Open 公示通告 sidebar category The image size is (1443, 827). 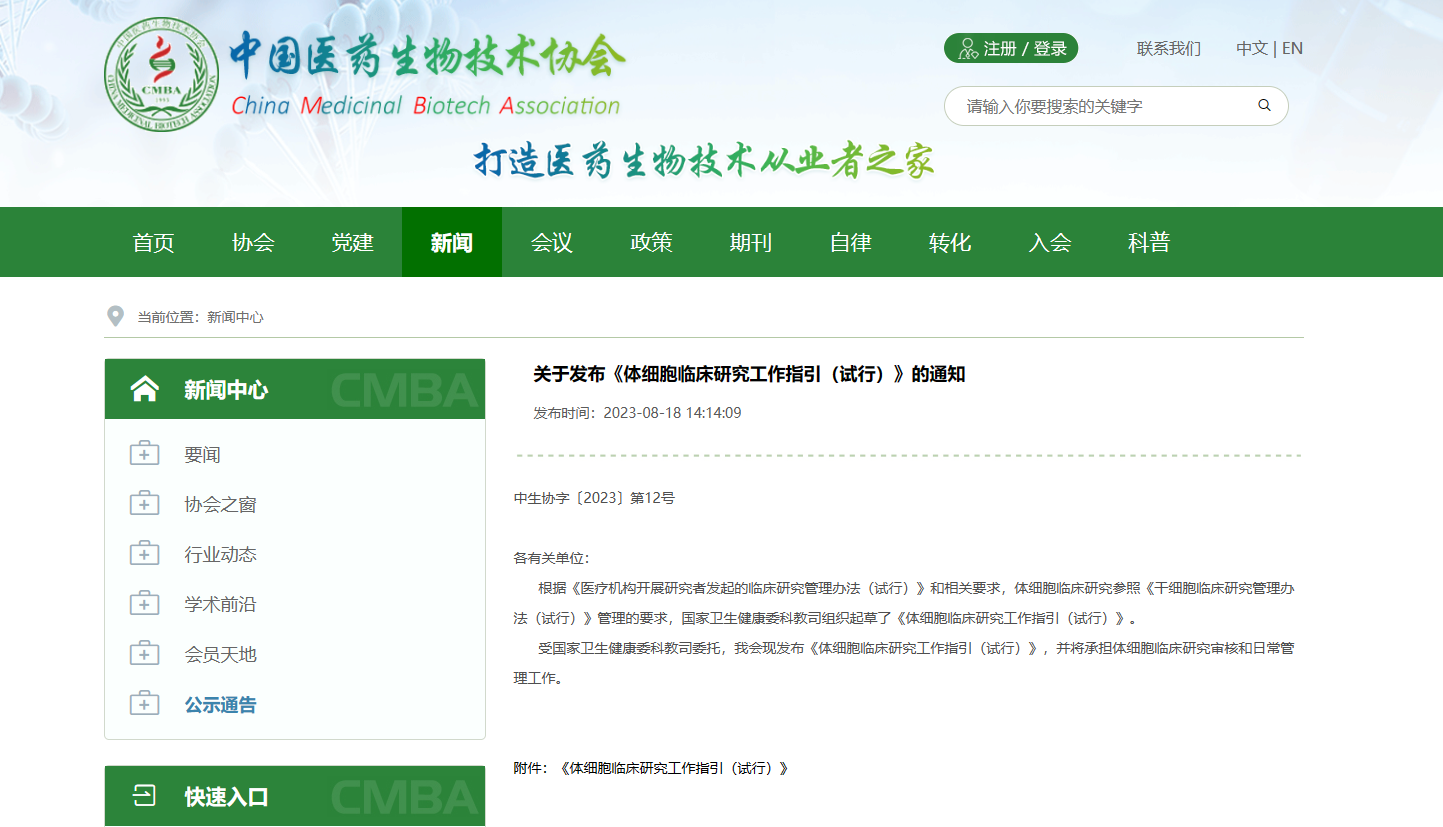coord(220,705)
